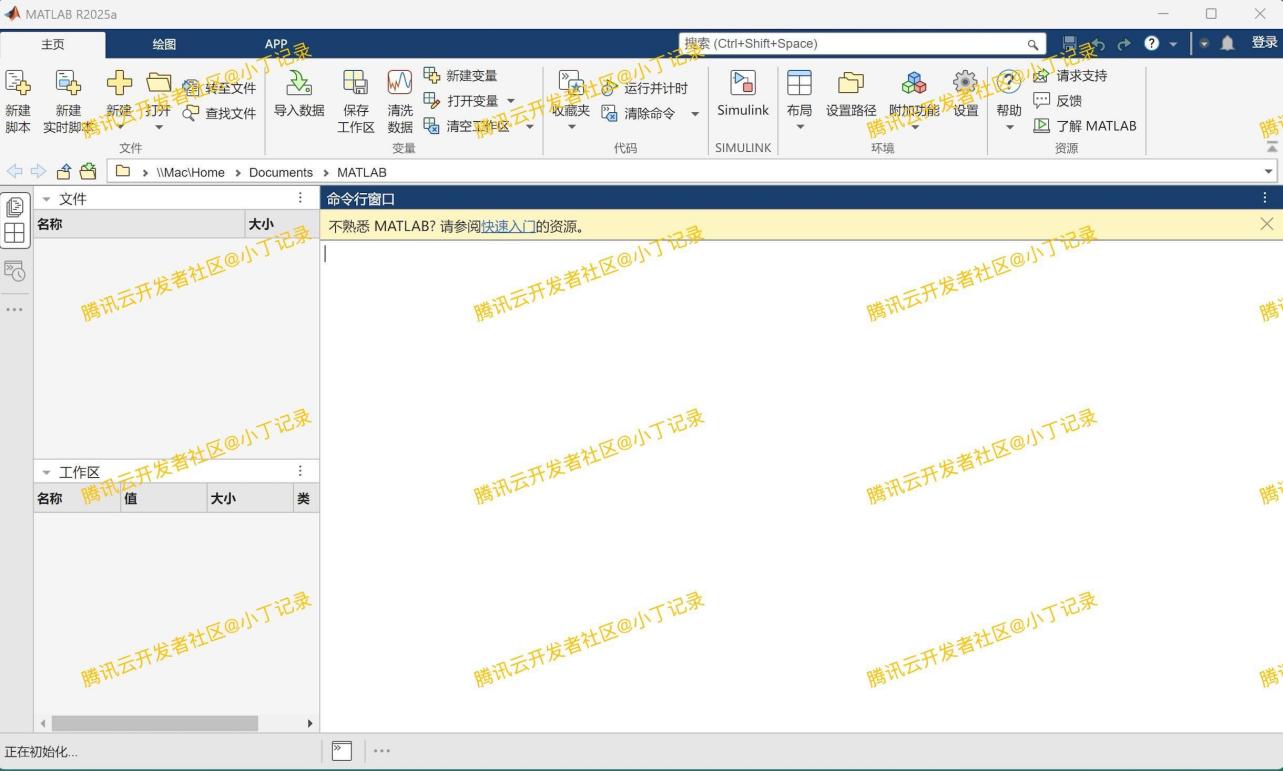Click the status bar command window icon
Image resolution: width=1283 pixels, height=771 pixels.
click(x=342, y=751)
